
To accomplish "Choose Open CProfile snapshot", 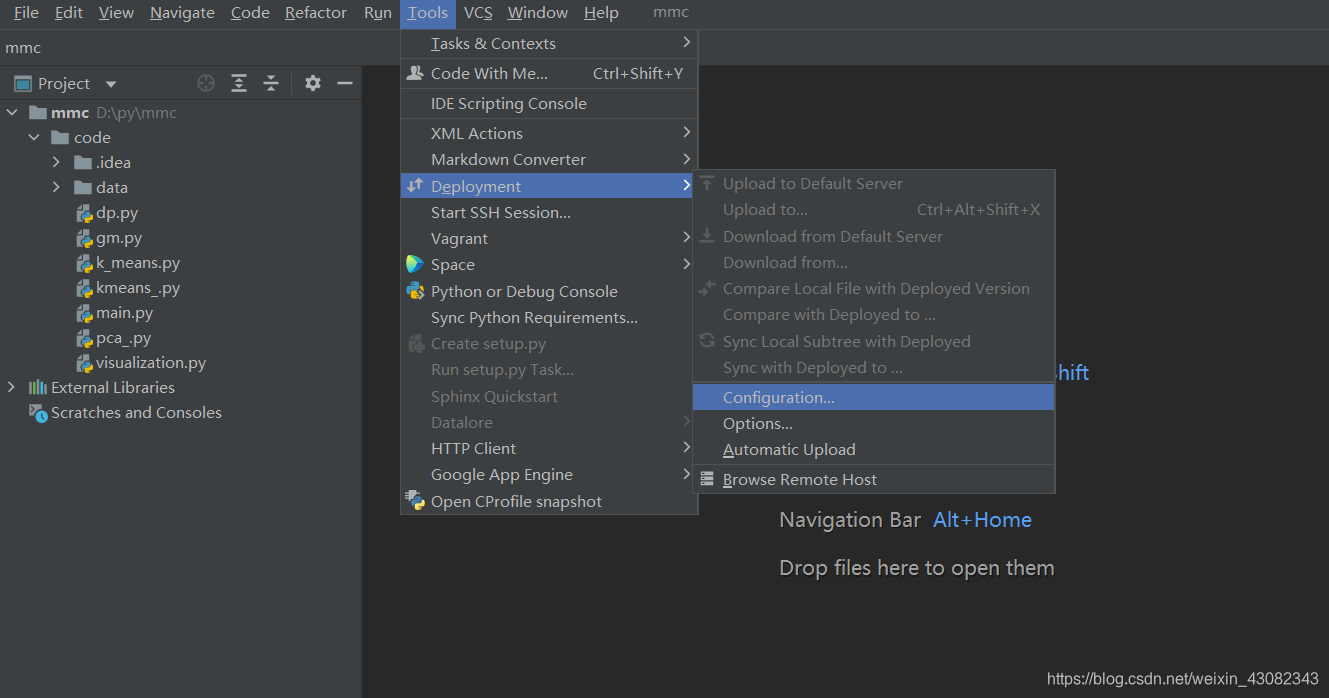I will pyautogui.click(x=549, y=502).
